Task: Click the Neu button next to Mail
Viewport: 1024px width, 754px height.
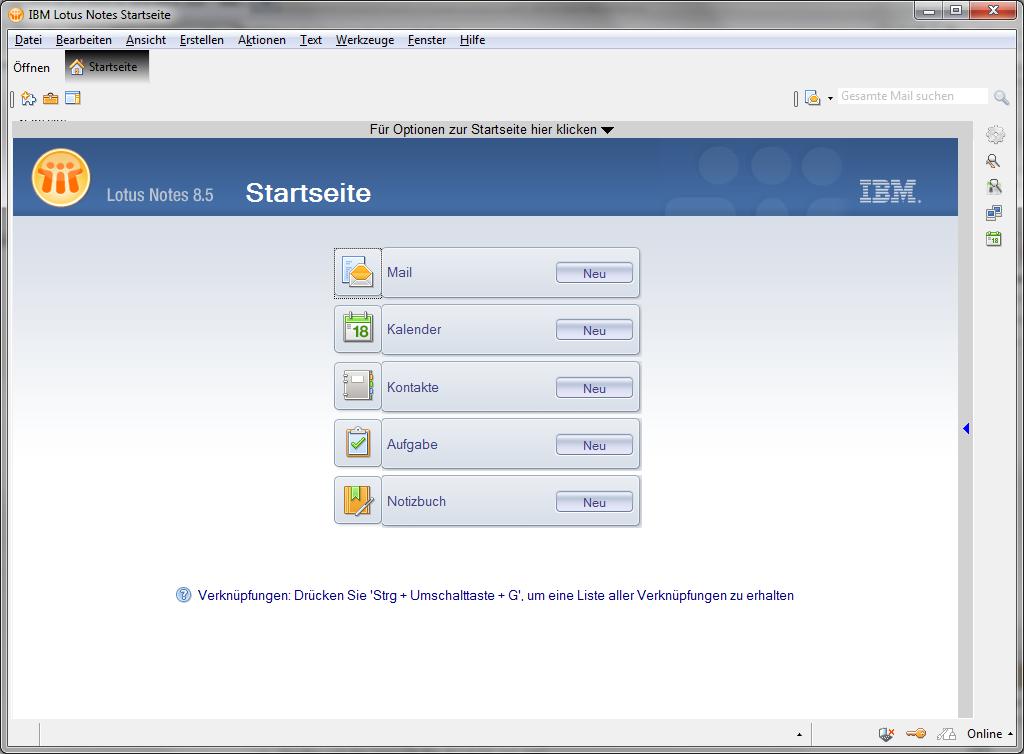Action: click(x=594, y=273)
